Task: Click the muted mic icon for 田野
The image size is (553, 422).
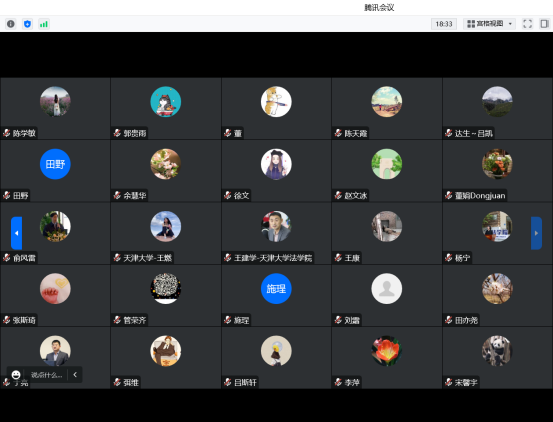Action: pyautogui.click(x=6, y=195)
